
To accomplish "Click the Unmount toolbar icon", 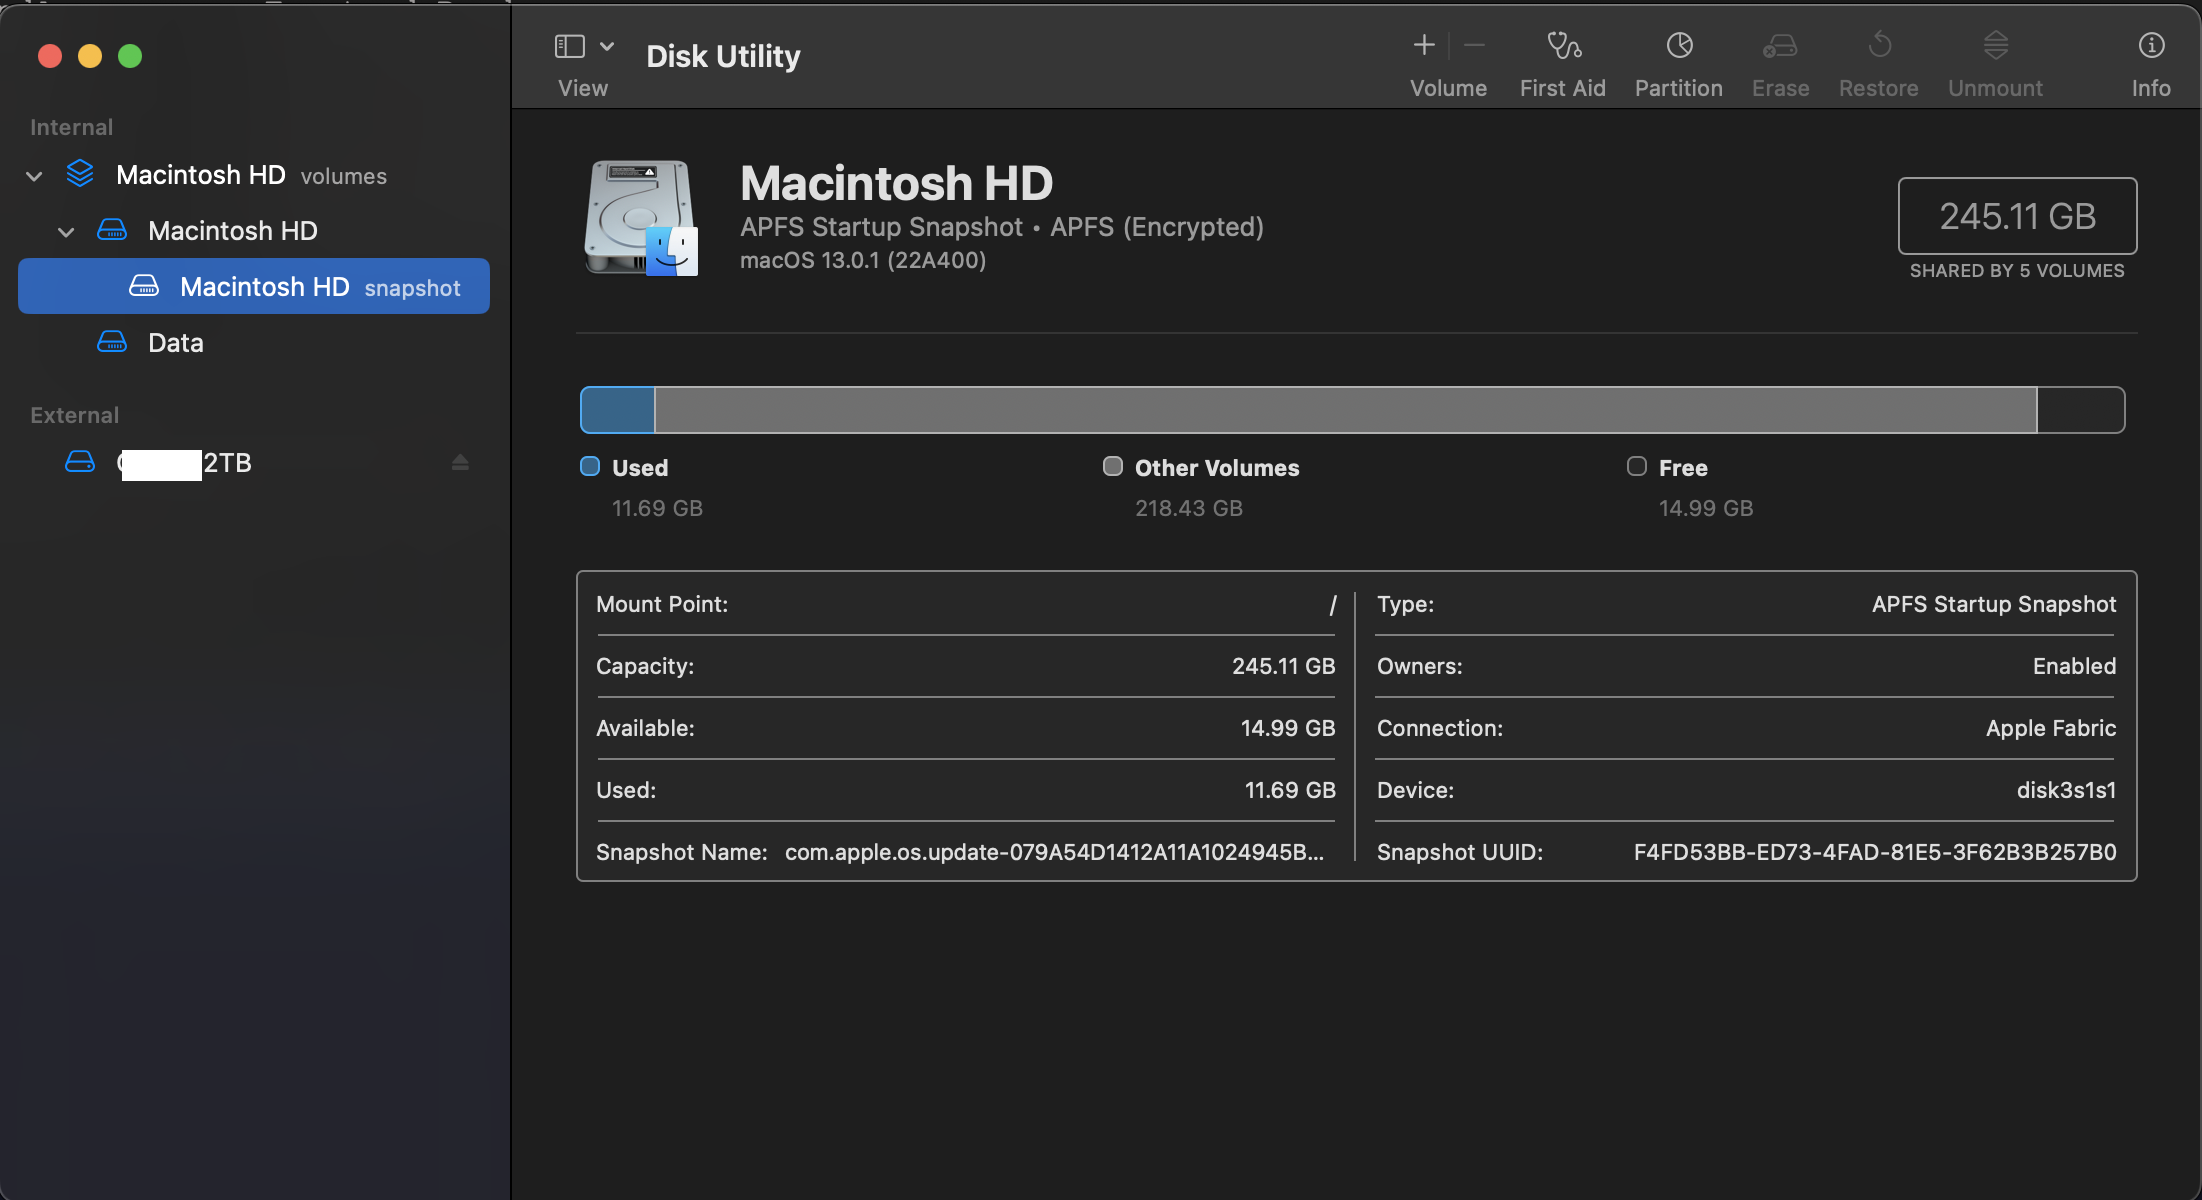I will (1995, 45).
